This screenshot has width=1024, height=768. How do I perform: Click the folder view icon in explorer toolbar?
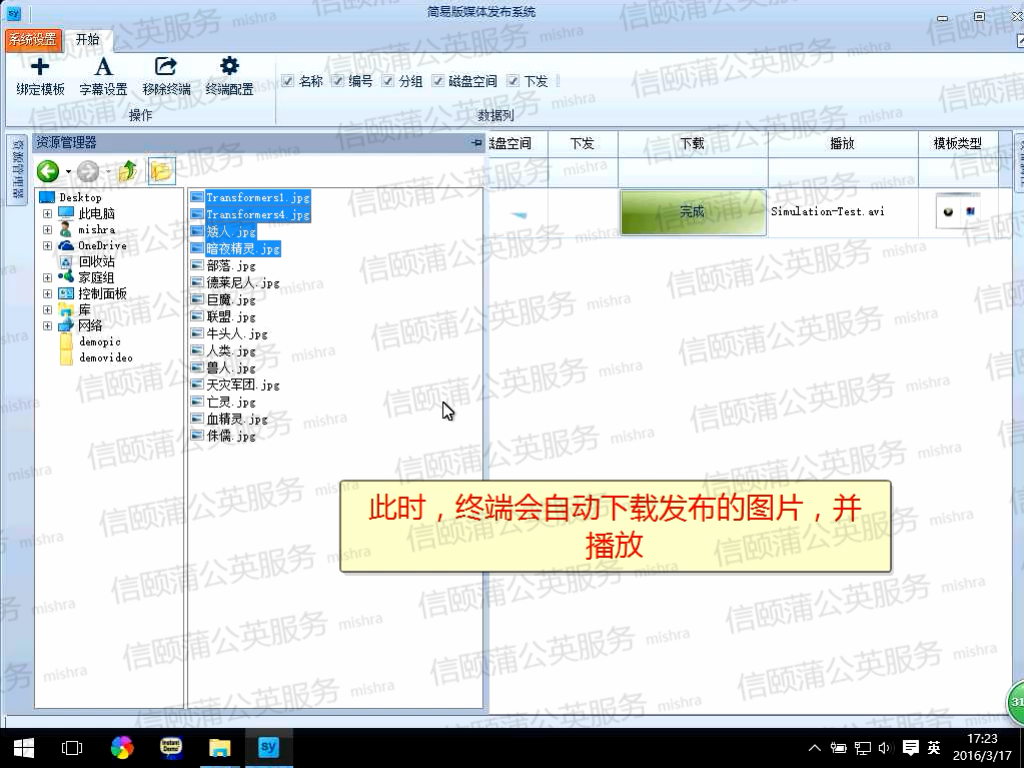[160, 171]
